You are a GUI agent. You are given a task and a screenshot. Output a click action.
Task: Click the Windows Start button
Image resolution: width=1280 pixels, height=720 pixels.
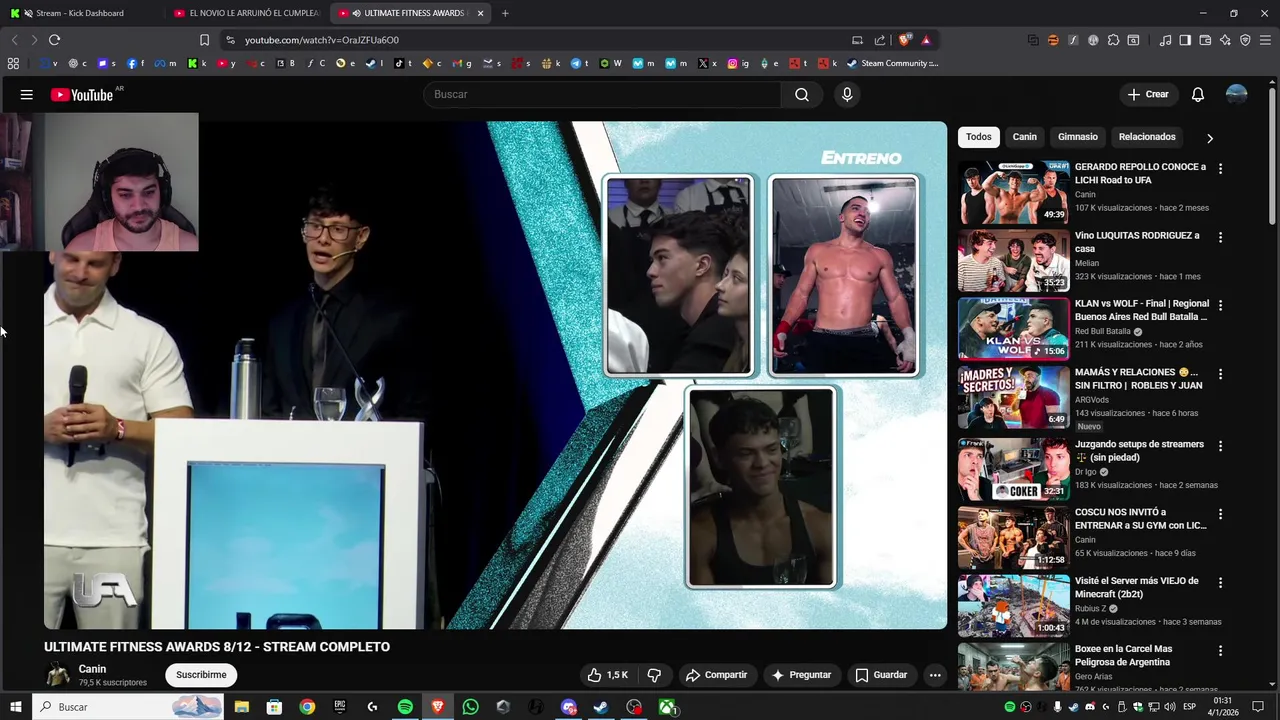coord(15,707)
